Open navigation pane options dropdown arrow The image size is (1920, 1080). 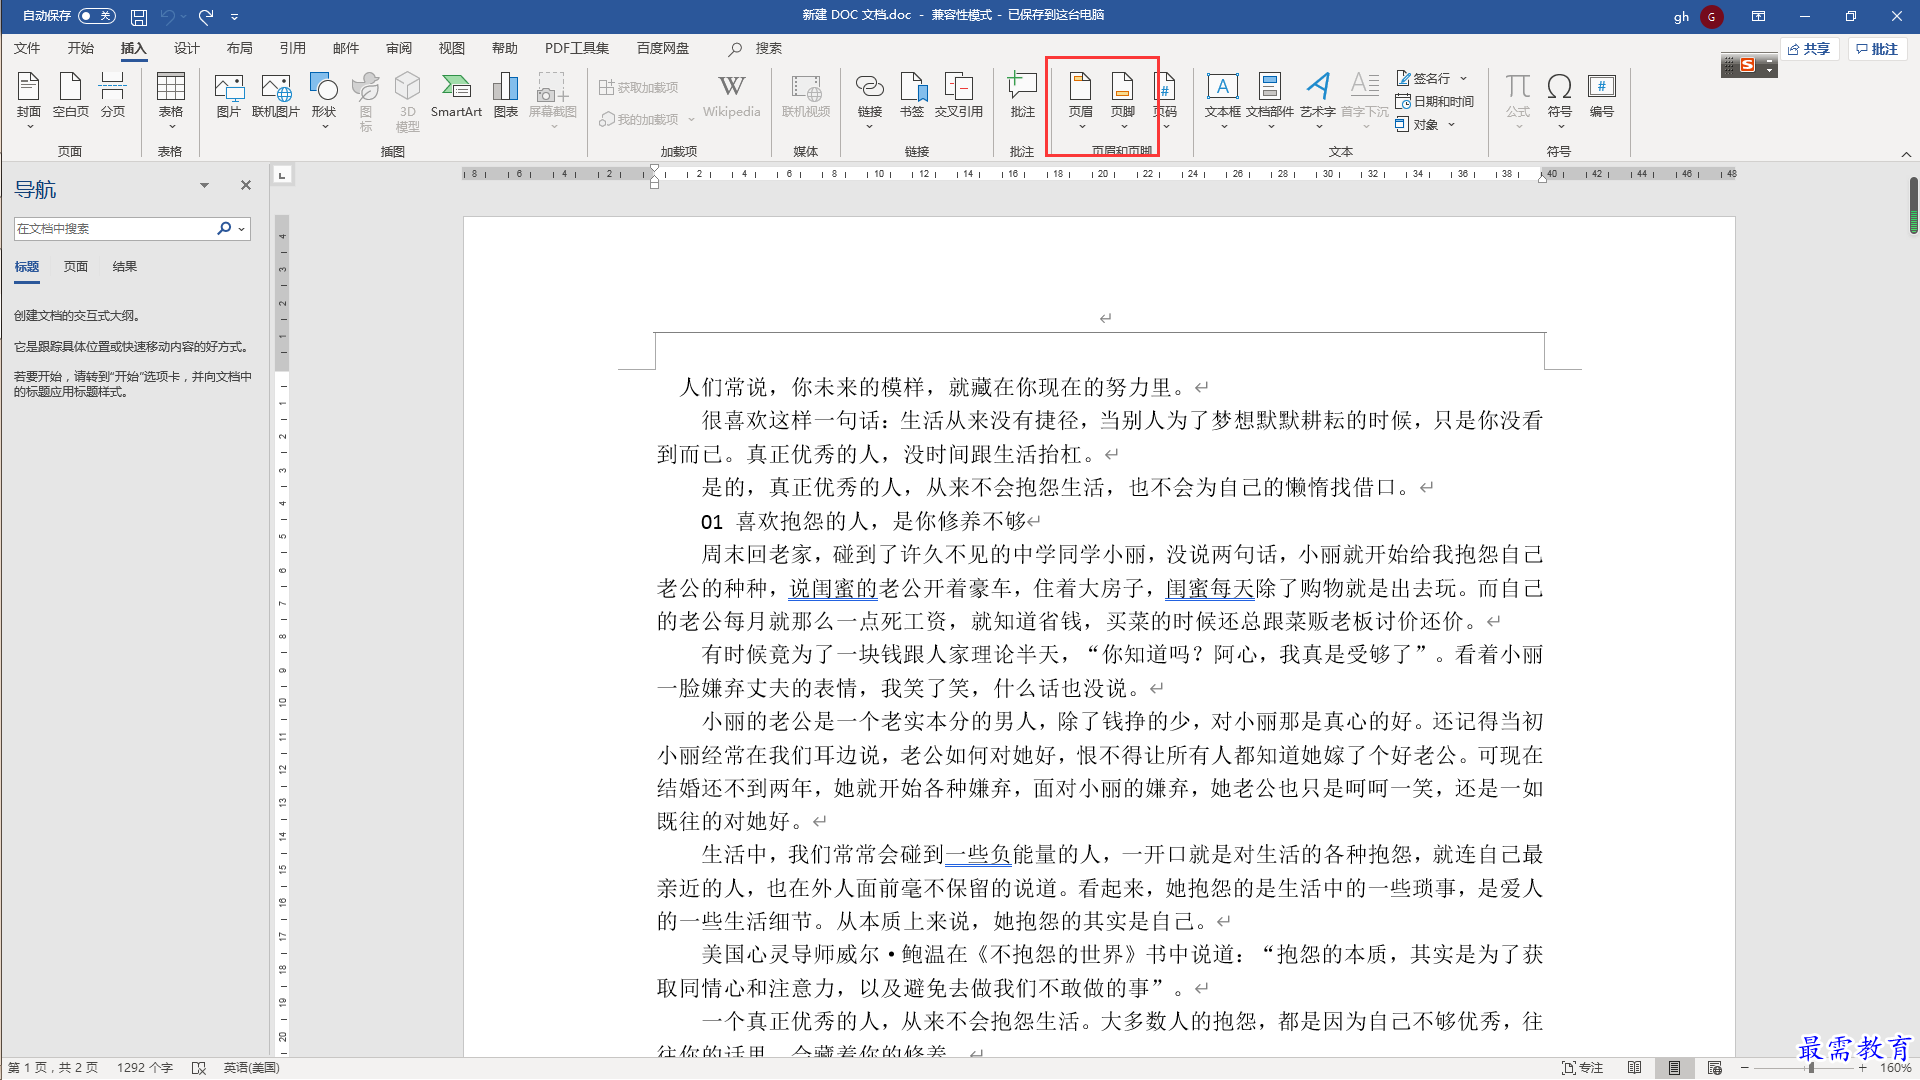click(x=204, y=186)
